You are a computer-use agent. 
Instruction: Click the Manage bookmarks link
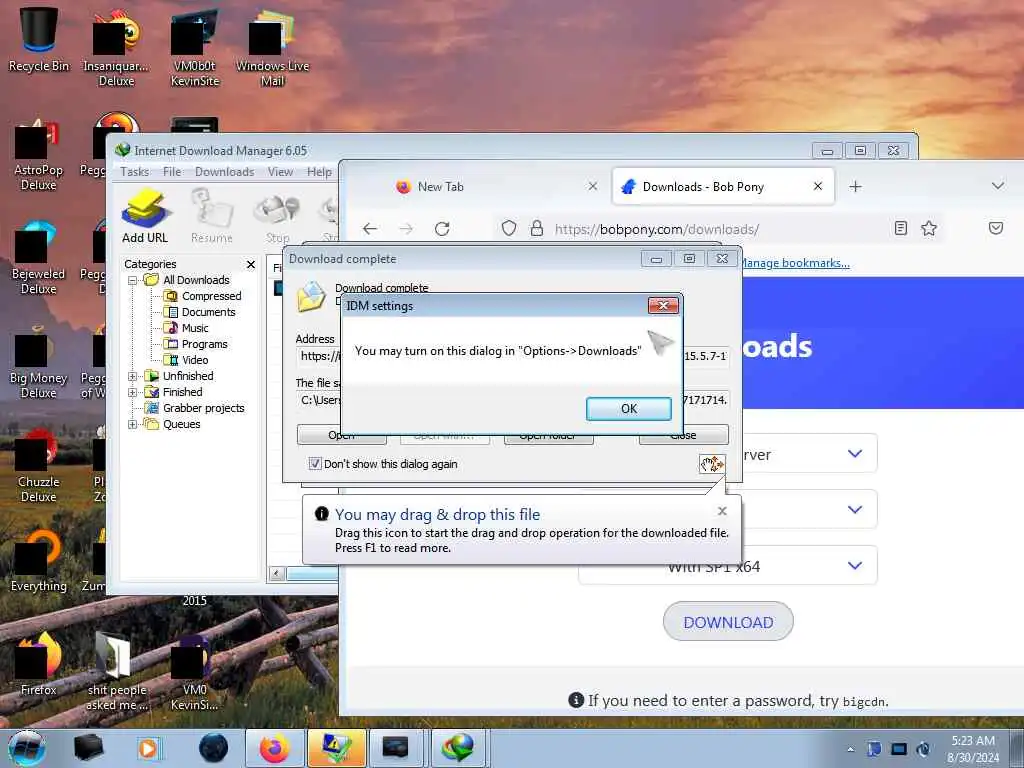[795, 263]
